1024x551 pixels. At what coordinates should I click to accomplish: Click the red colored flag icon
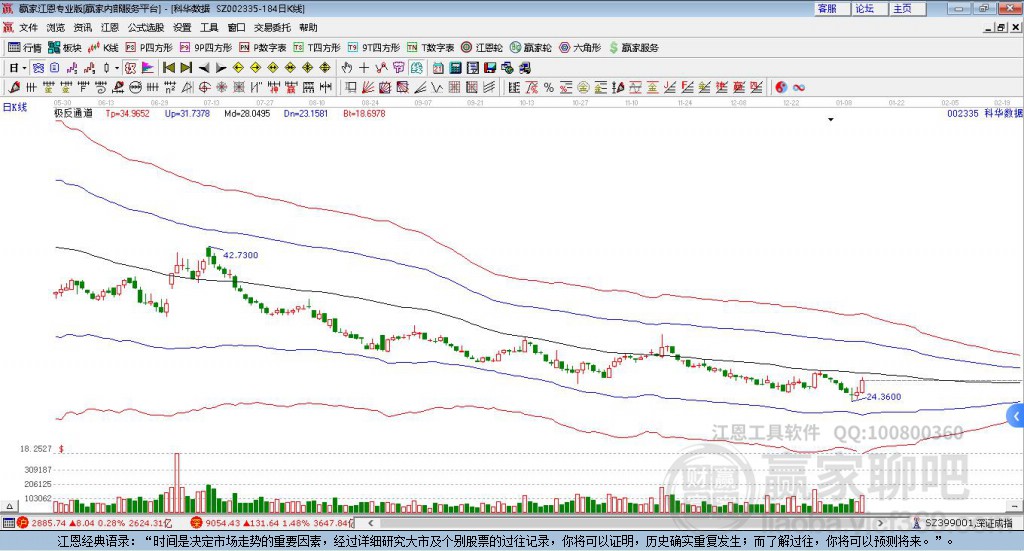pyautogui.click(x=148, y=68)
